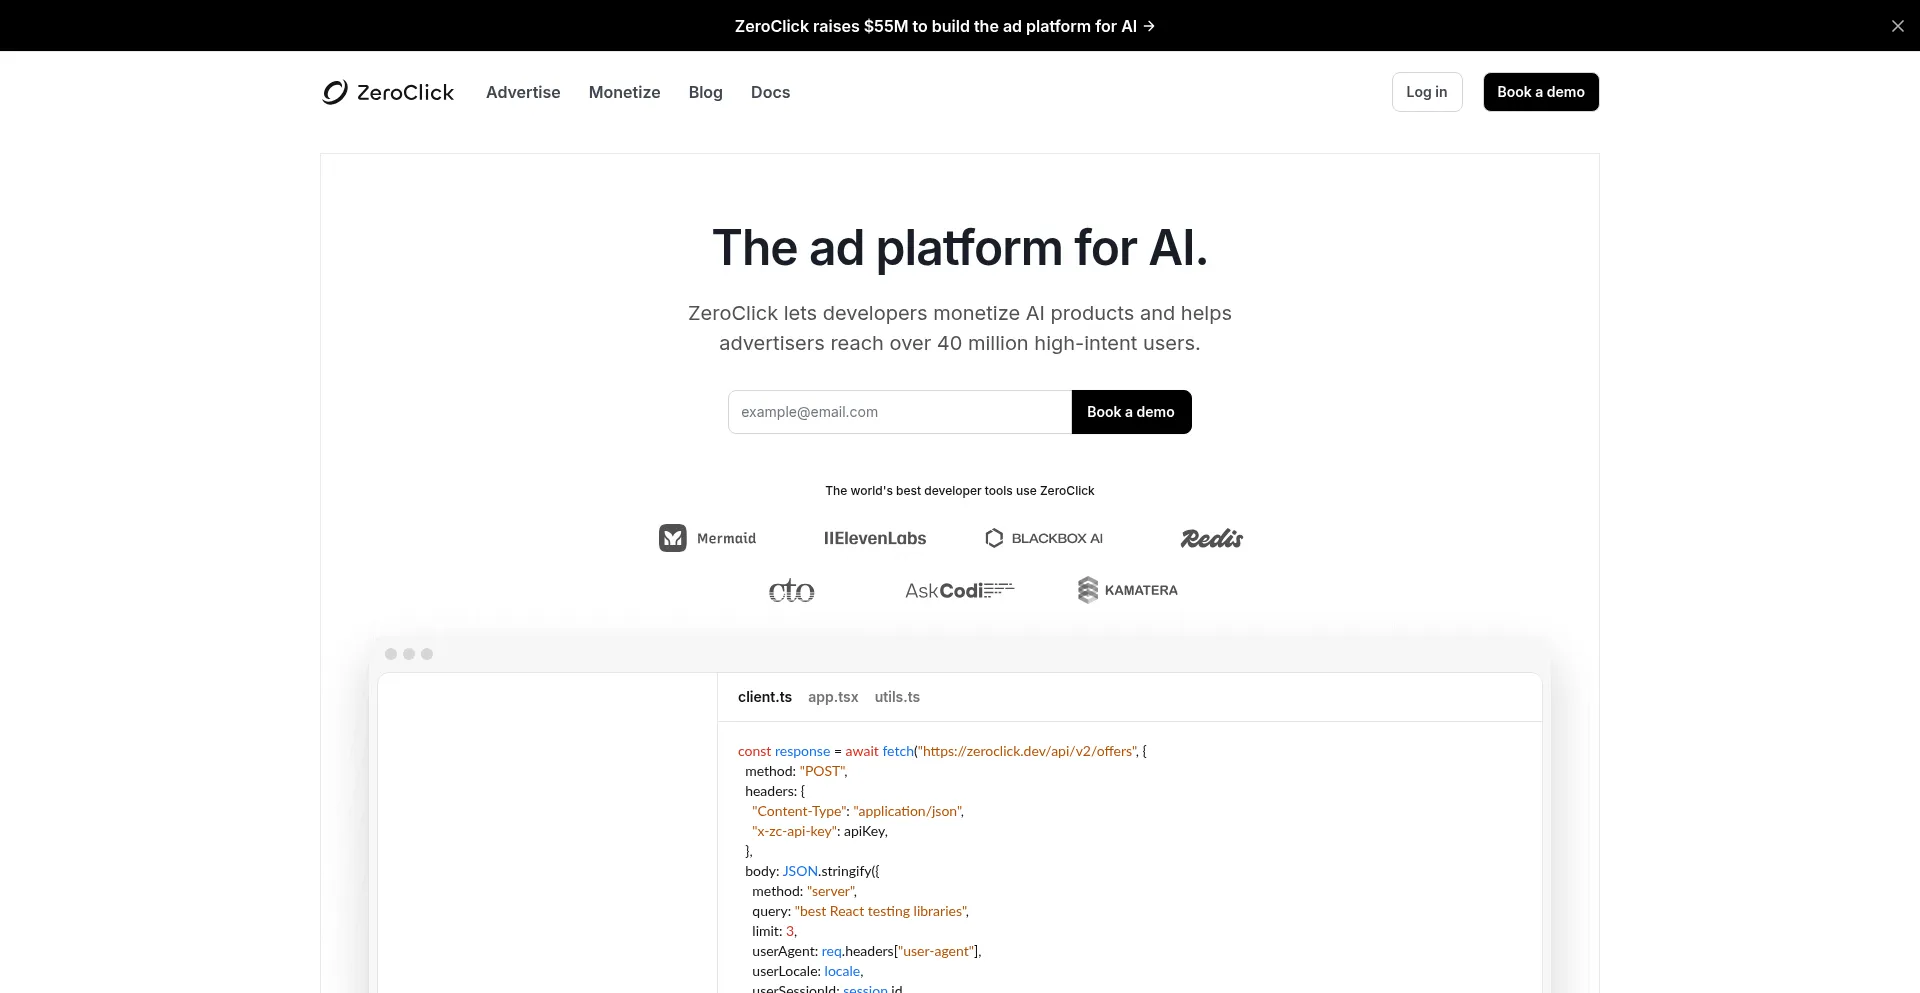Go to the Blog page

click(x=706, y=92)
